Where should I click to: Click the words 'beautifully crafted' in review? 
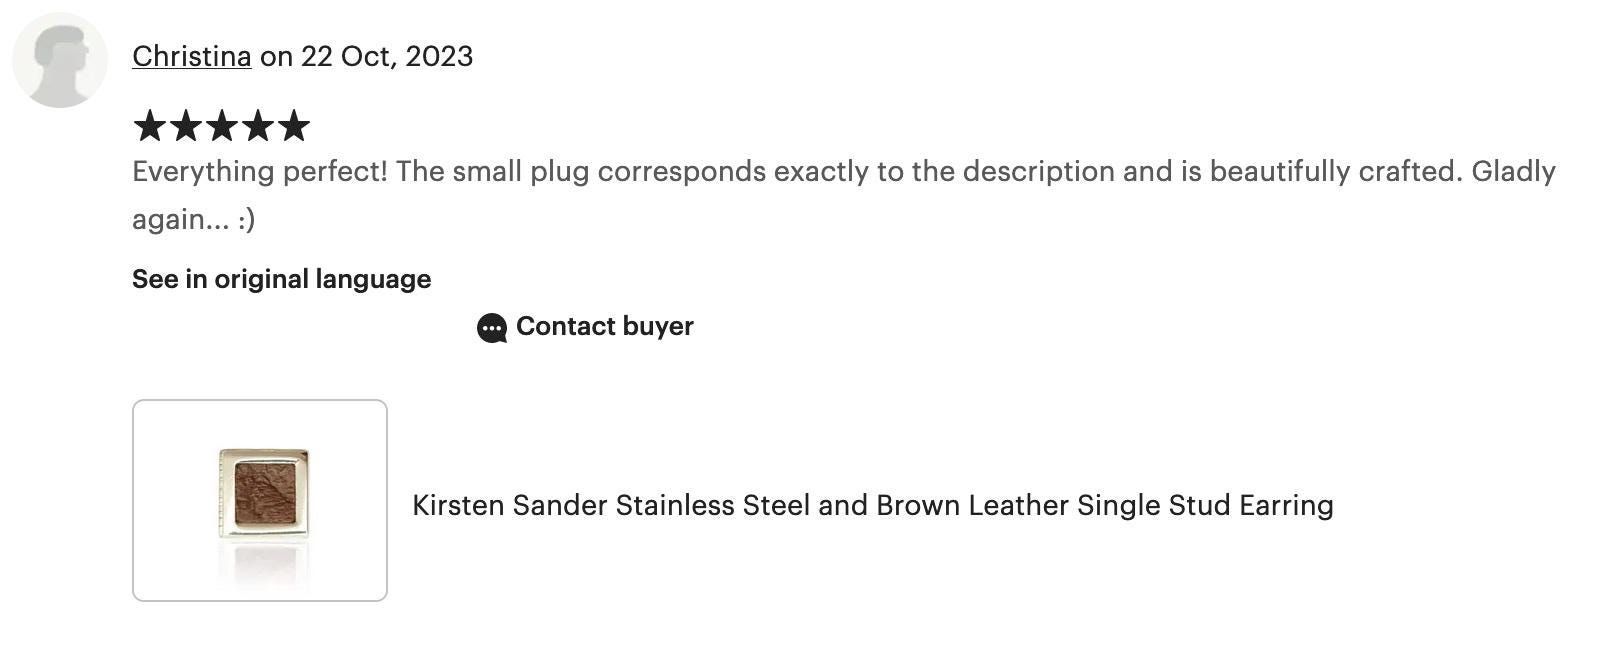pyautogui.click(x=1335, y=171)
